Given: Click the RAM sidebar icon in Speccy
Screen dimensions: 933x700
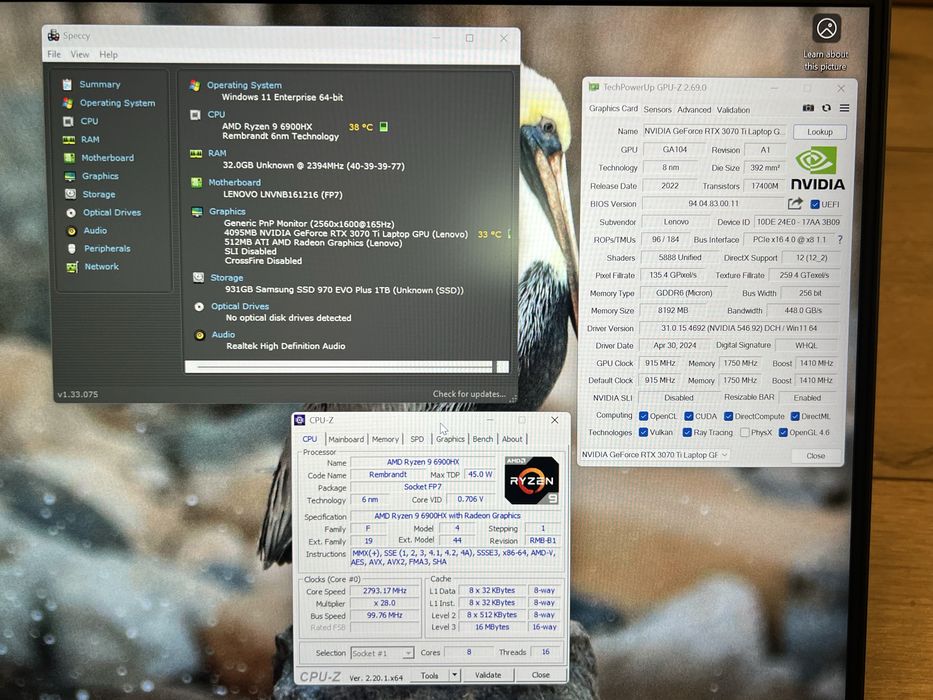Looking at the screenshot, I should (69, 140).
